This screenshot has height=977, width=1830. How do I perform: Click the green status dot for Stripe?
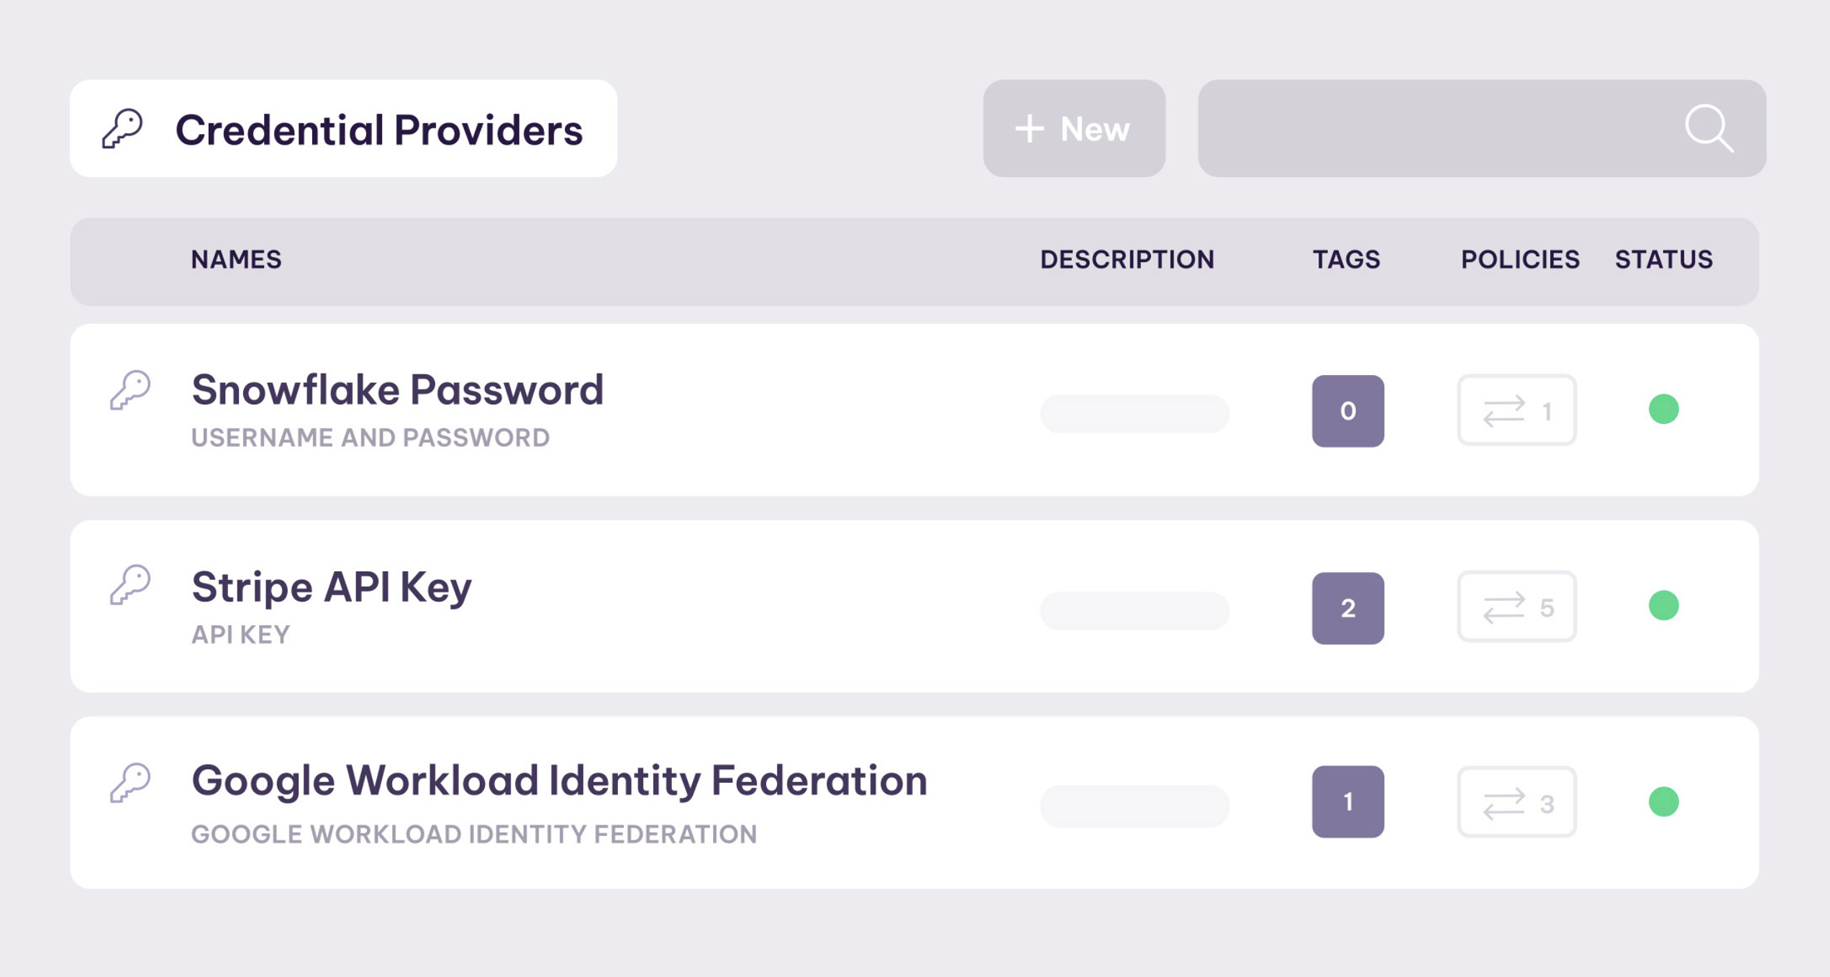coord(1663,606)
